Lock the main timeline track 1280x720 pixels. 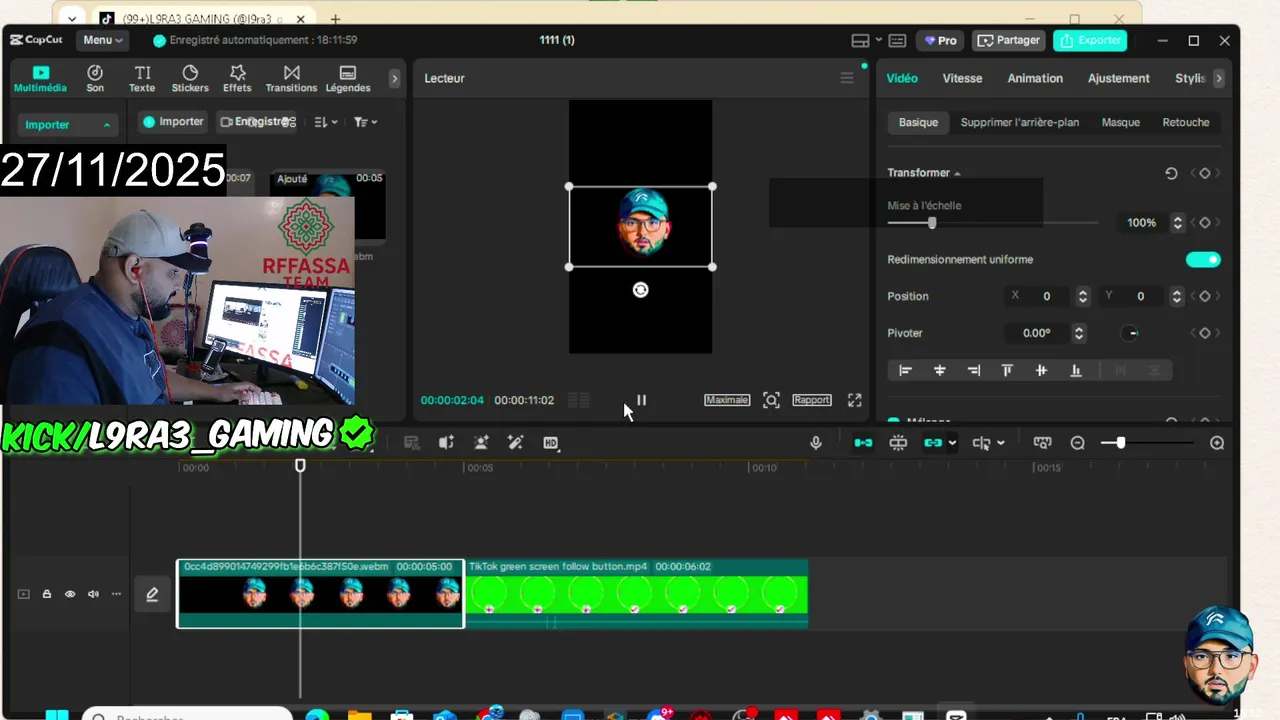point(46,594)
